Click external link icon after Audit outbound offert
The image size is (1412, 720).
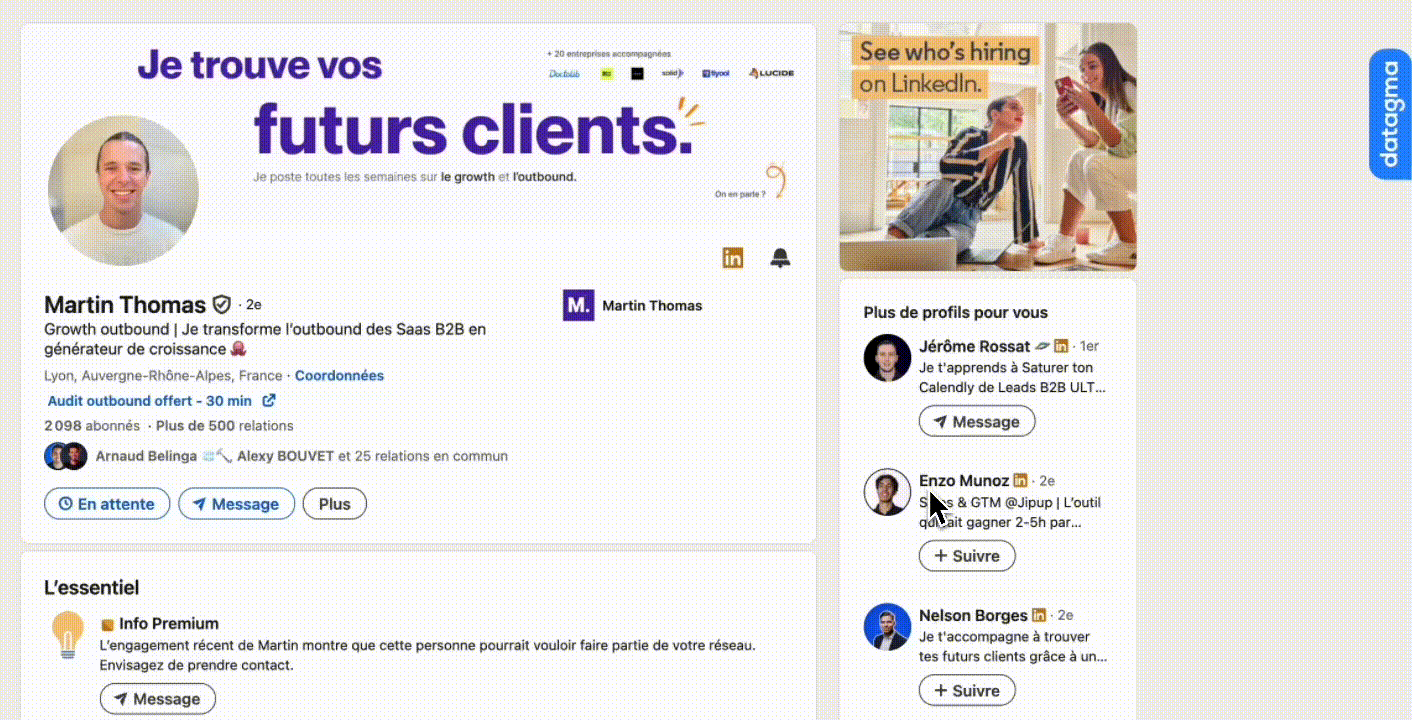(x=269, y=401)
